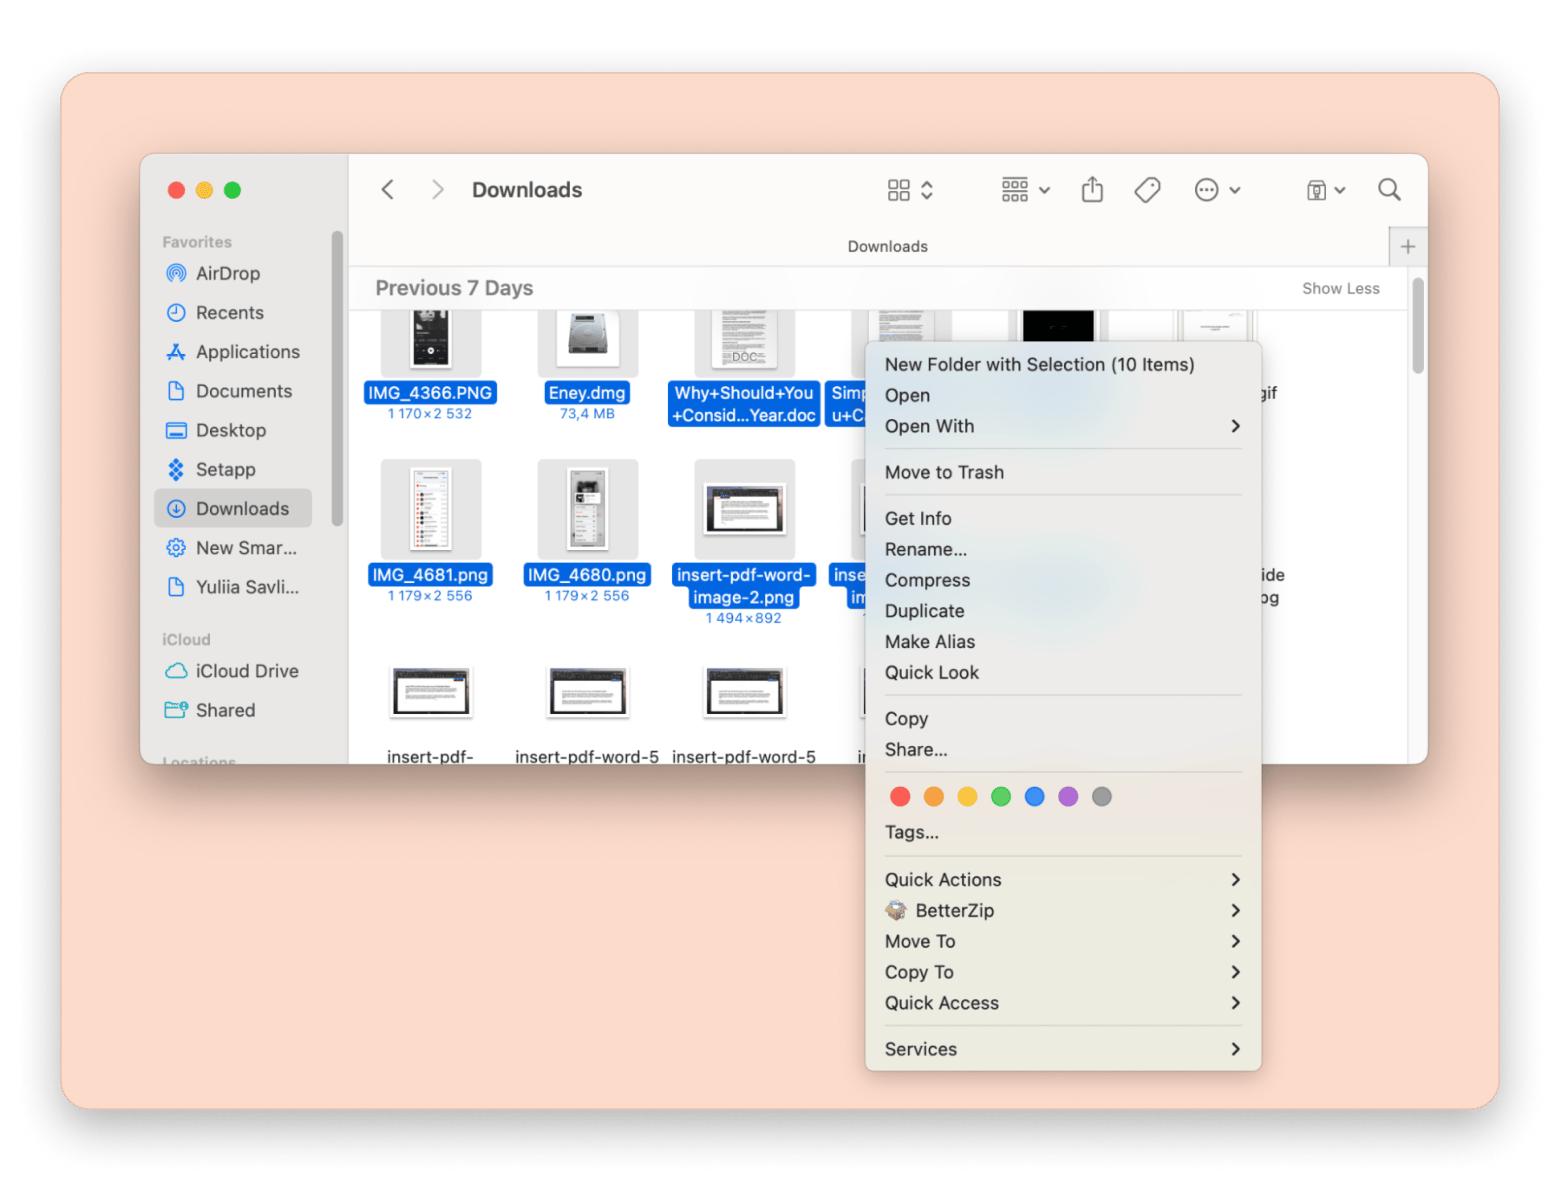Open the Search magnifier in the toolbar
Screen dimensions: 1560x1190
tap(1389, 190)
